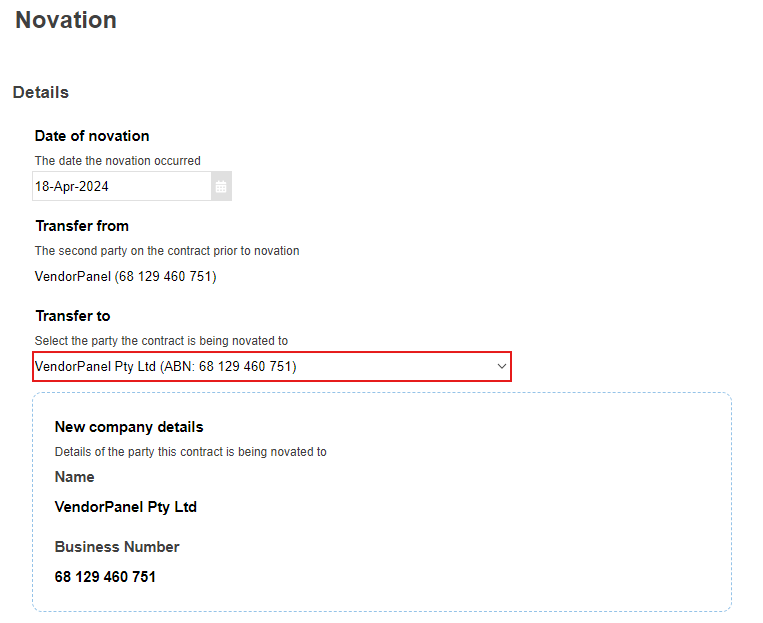The image size is (763, 623).
Task: Click the Name field label
Action: pos(75,477)
